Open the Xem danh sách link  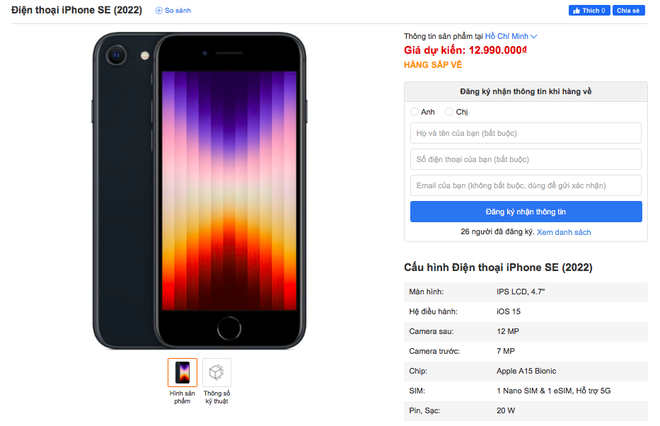[x=564, y=232]
